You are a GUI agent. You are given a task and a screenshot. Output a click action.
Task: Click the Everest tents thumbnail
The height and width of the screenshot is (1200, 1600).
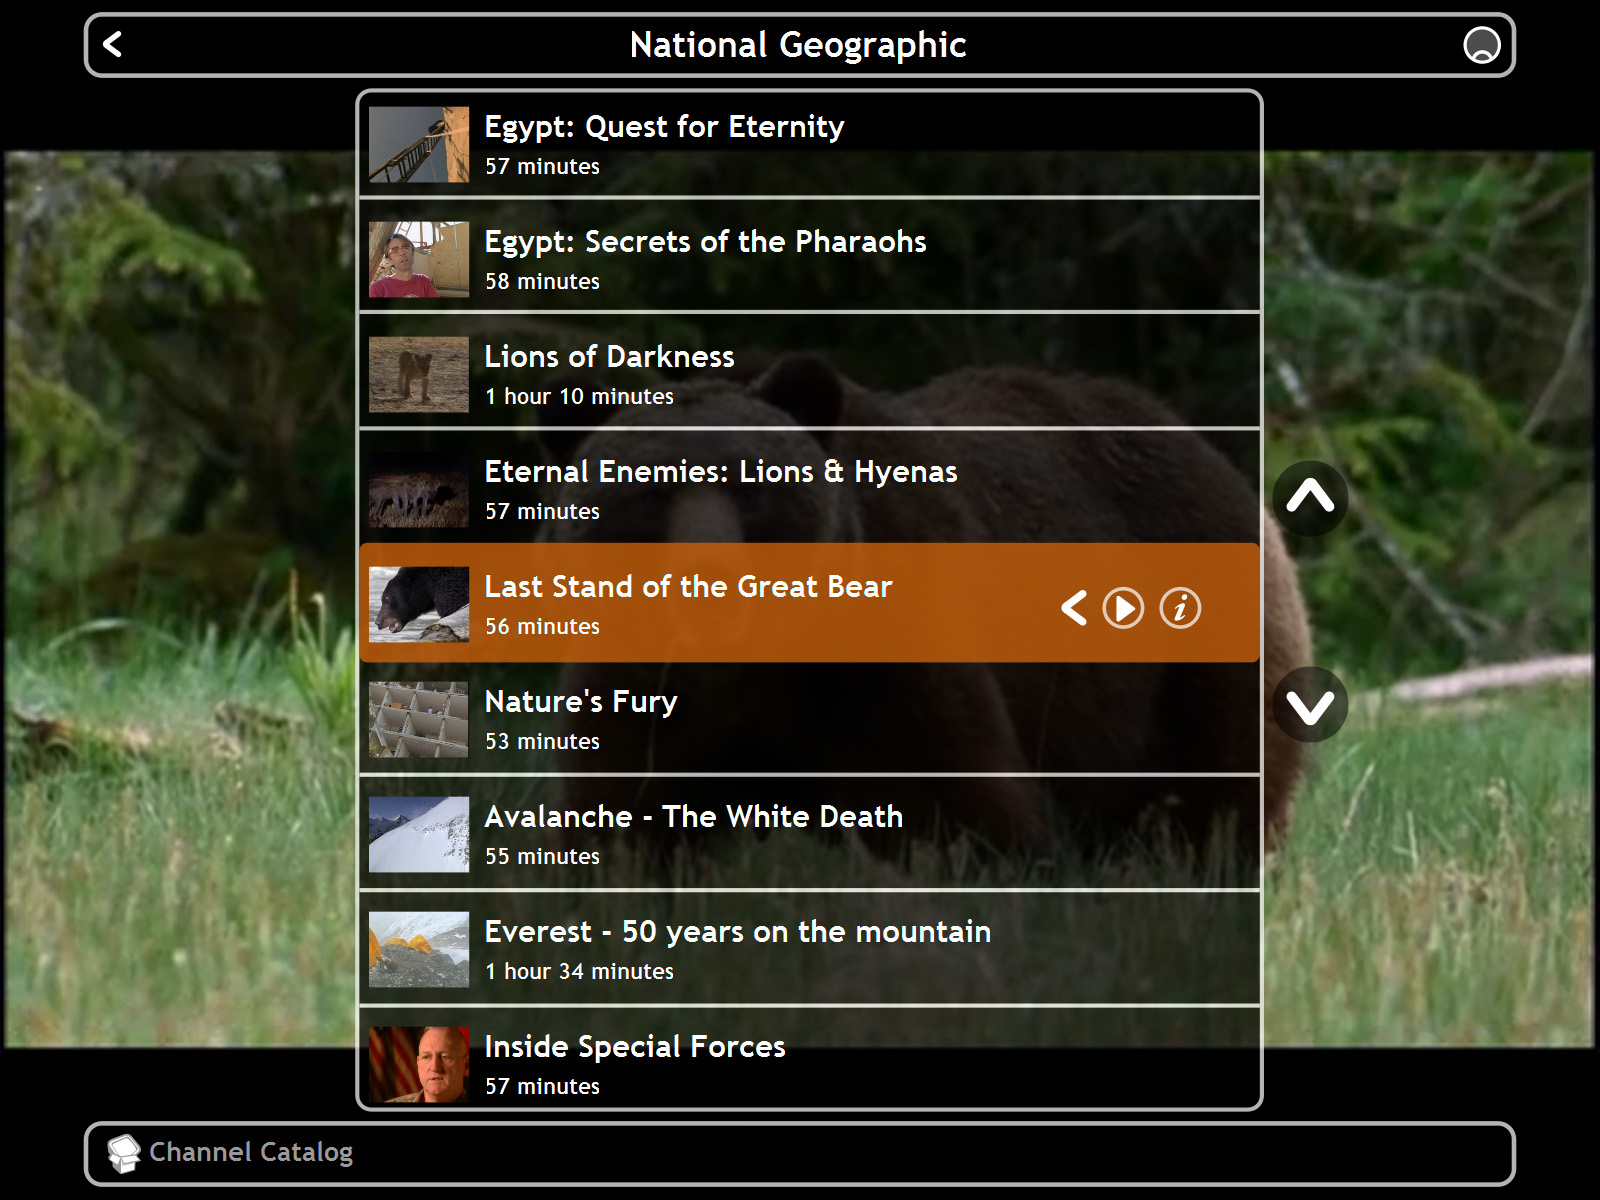[419, 950]
